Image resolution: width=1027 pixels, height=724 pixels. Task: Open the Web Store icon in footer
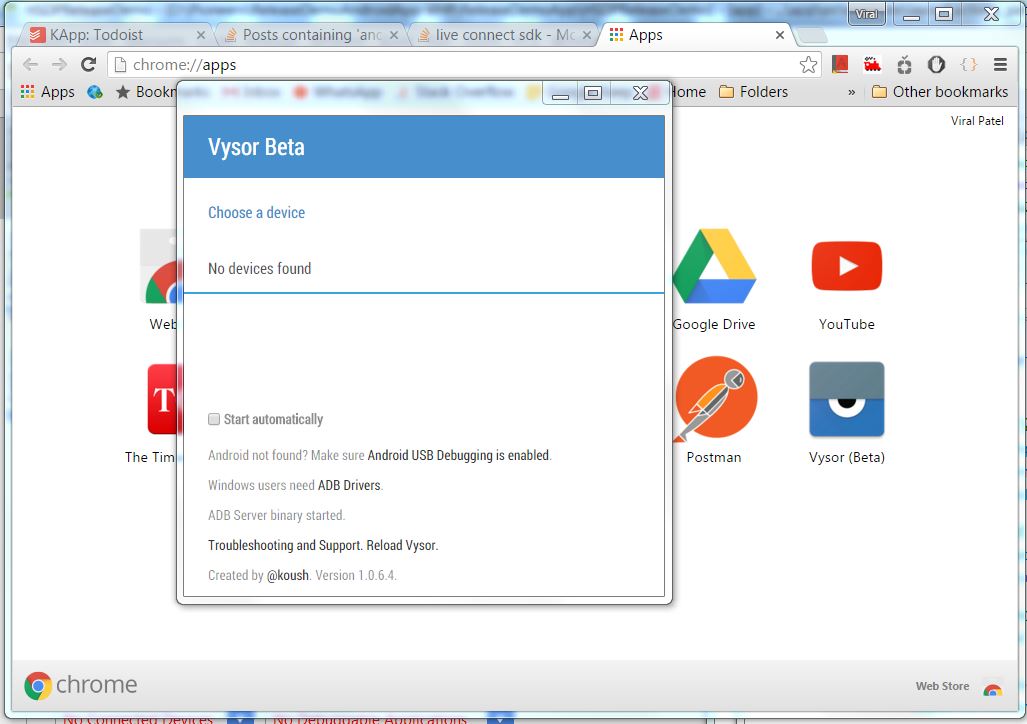pyautogui.click(x=992, y=688)
